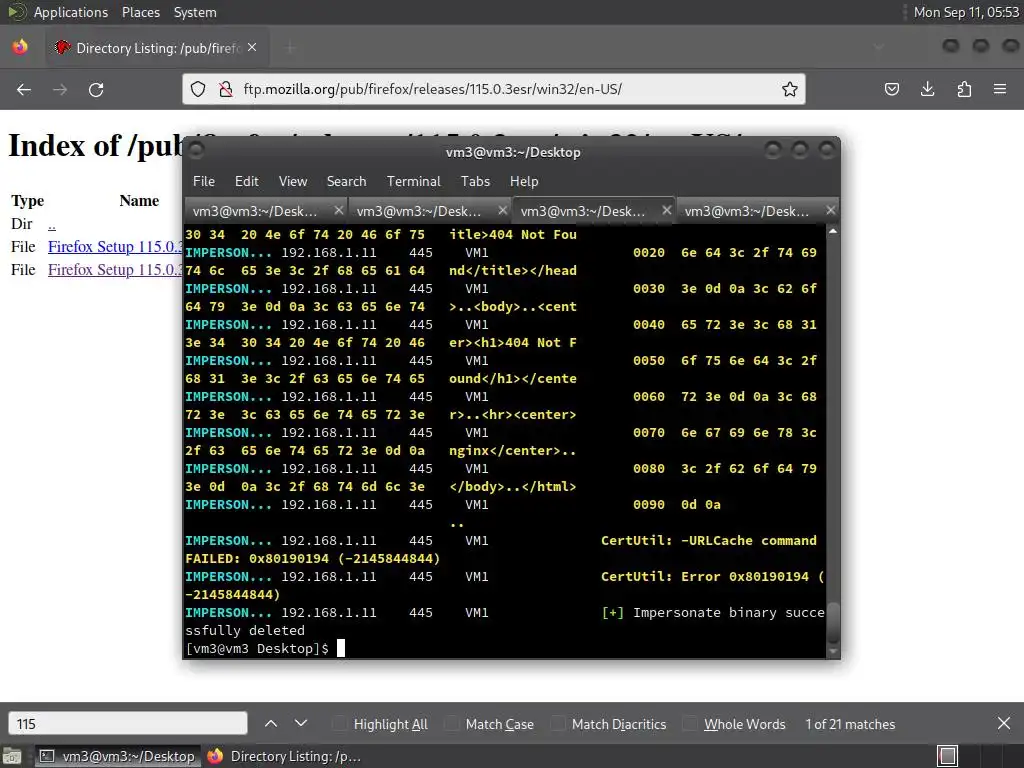Close the third terminal tab
The width and height of the screenshot is (1024, 768).
point(666,210)
